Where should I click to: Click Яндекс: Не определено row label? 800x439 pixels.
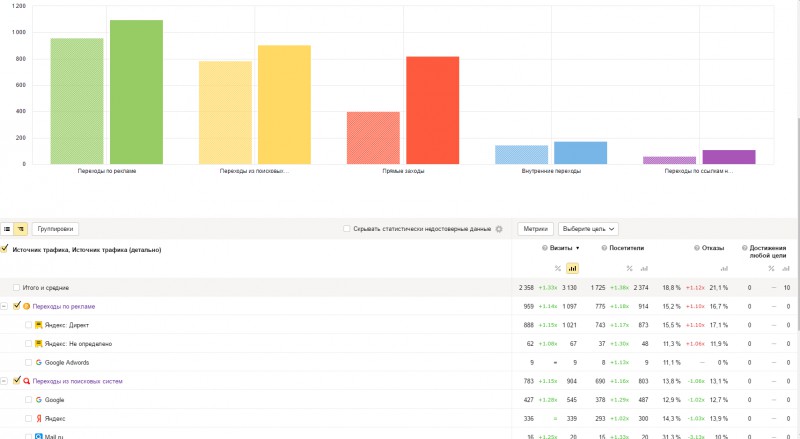click(x=79, y=344)
